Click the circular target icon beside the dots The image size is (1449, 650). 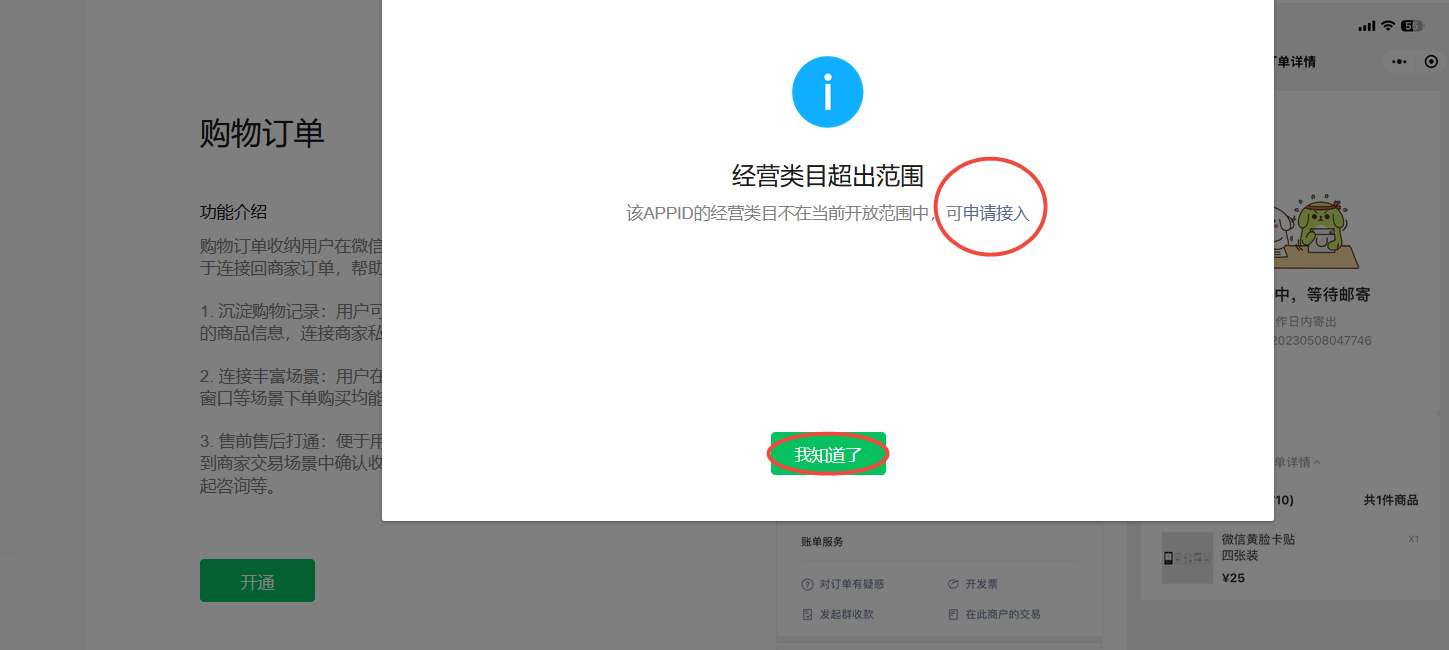[x=1430, y=62]
